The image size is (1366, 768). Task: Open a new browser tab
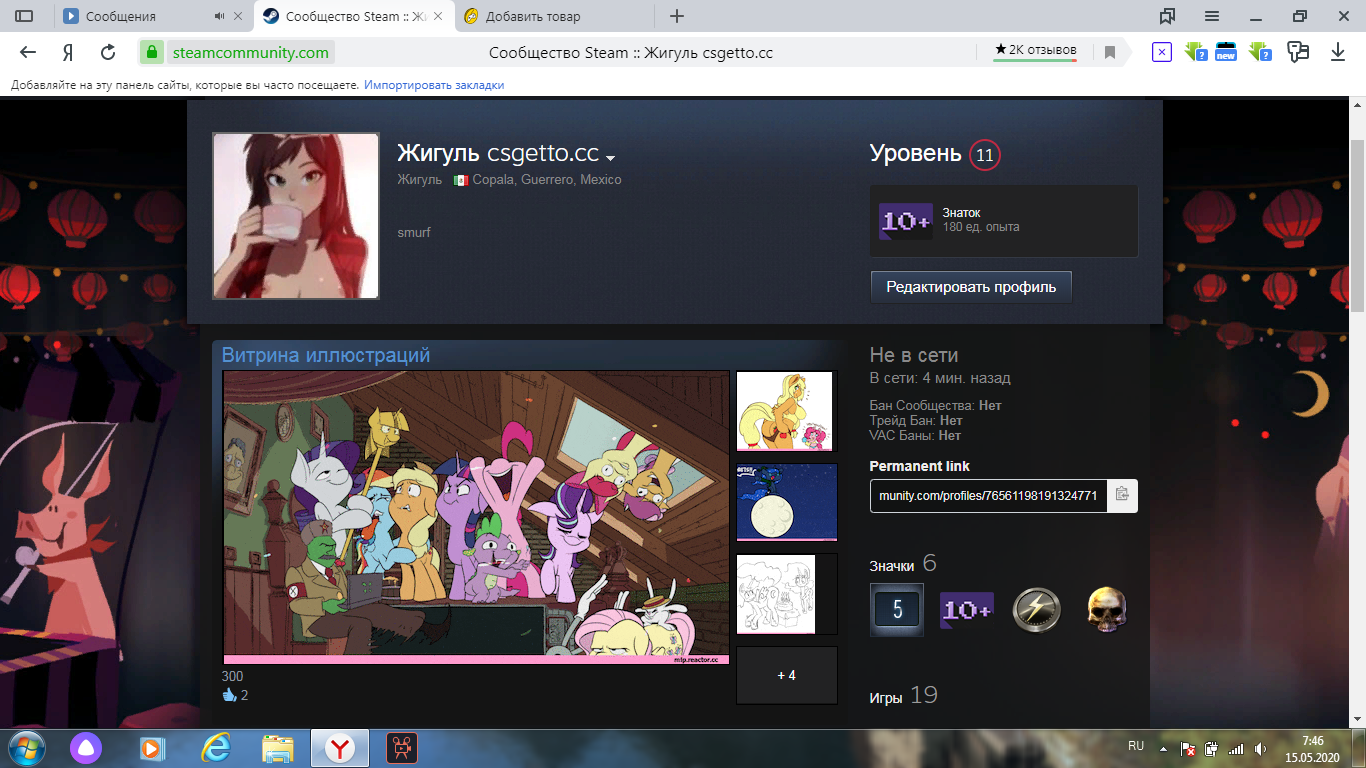pyautogui.click(x=677, y=16)
